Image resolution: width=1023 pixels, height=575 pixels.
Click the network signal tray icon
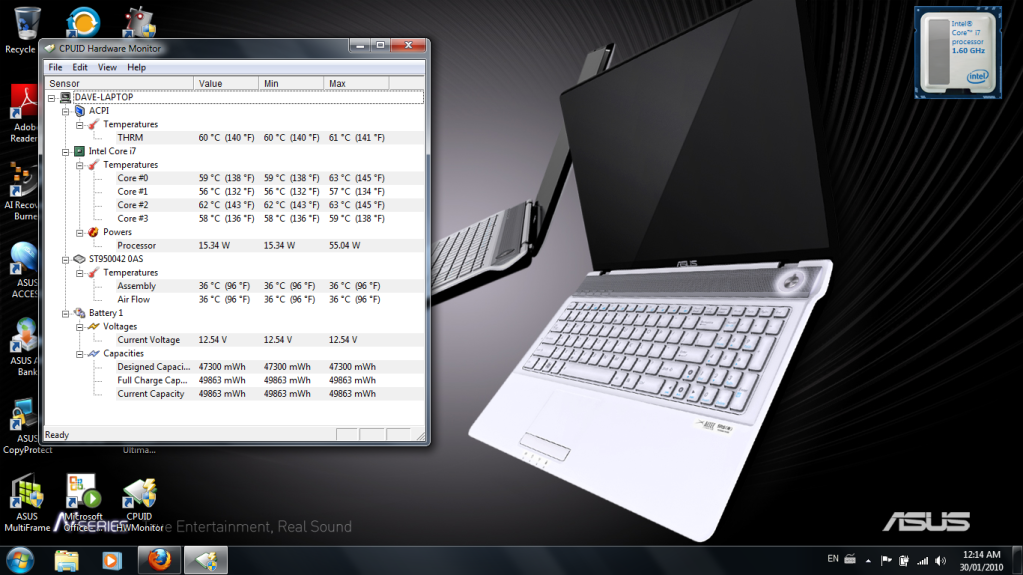coord(923,561)
